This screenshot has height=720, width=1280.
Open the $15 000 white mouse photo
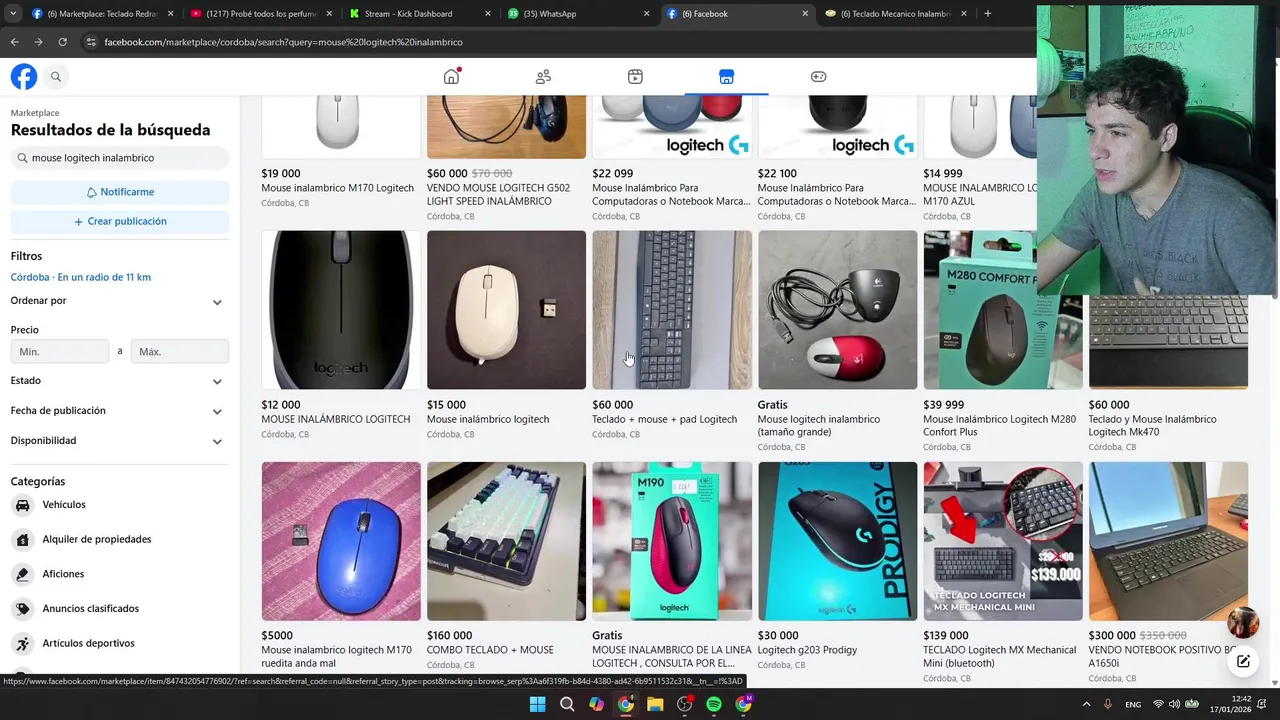[506, 310]
